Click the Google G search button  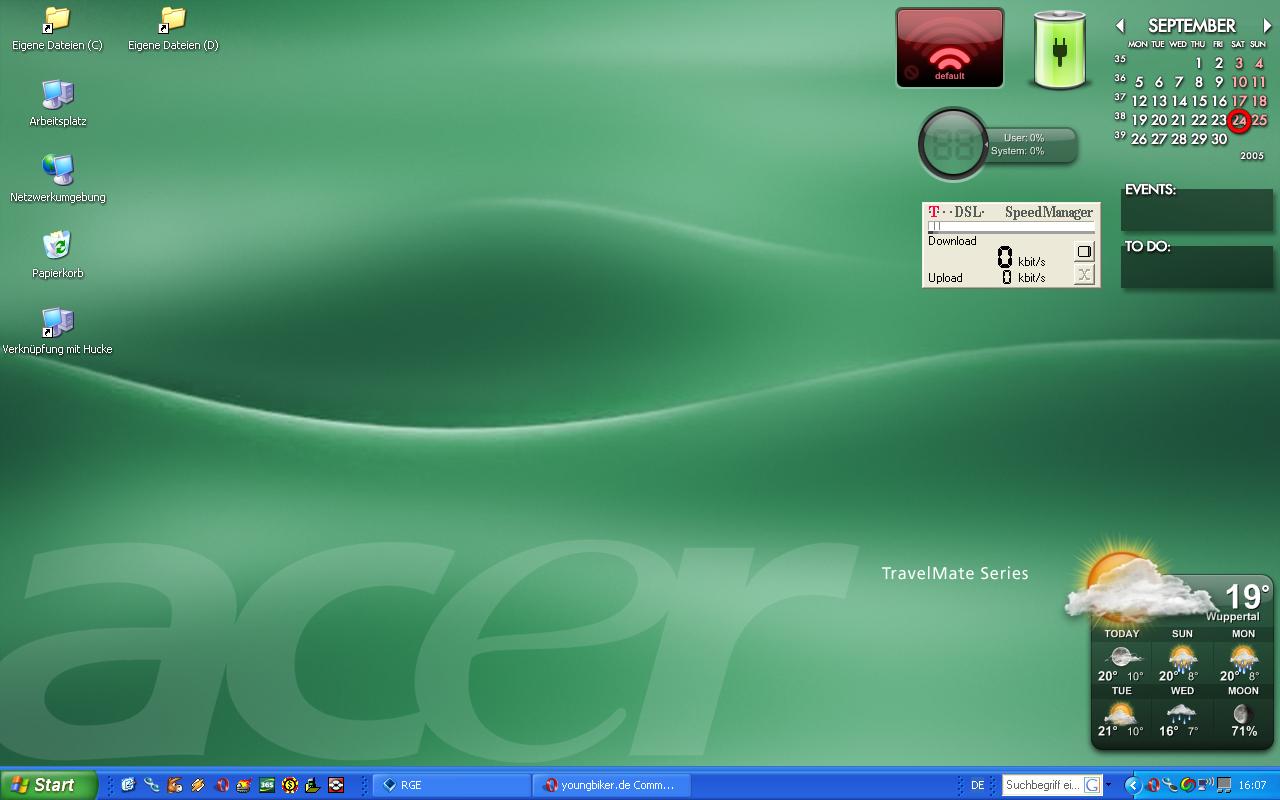1092,785
